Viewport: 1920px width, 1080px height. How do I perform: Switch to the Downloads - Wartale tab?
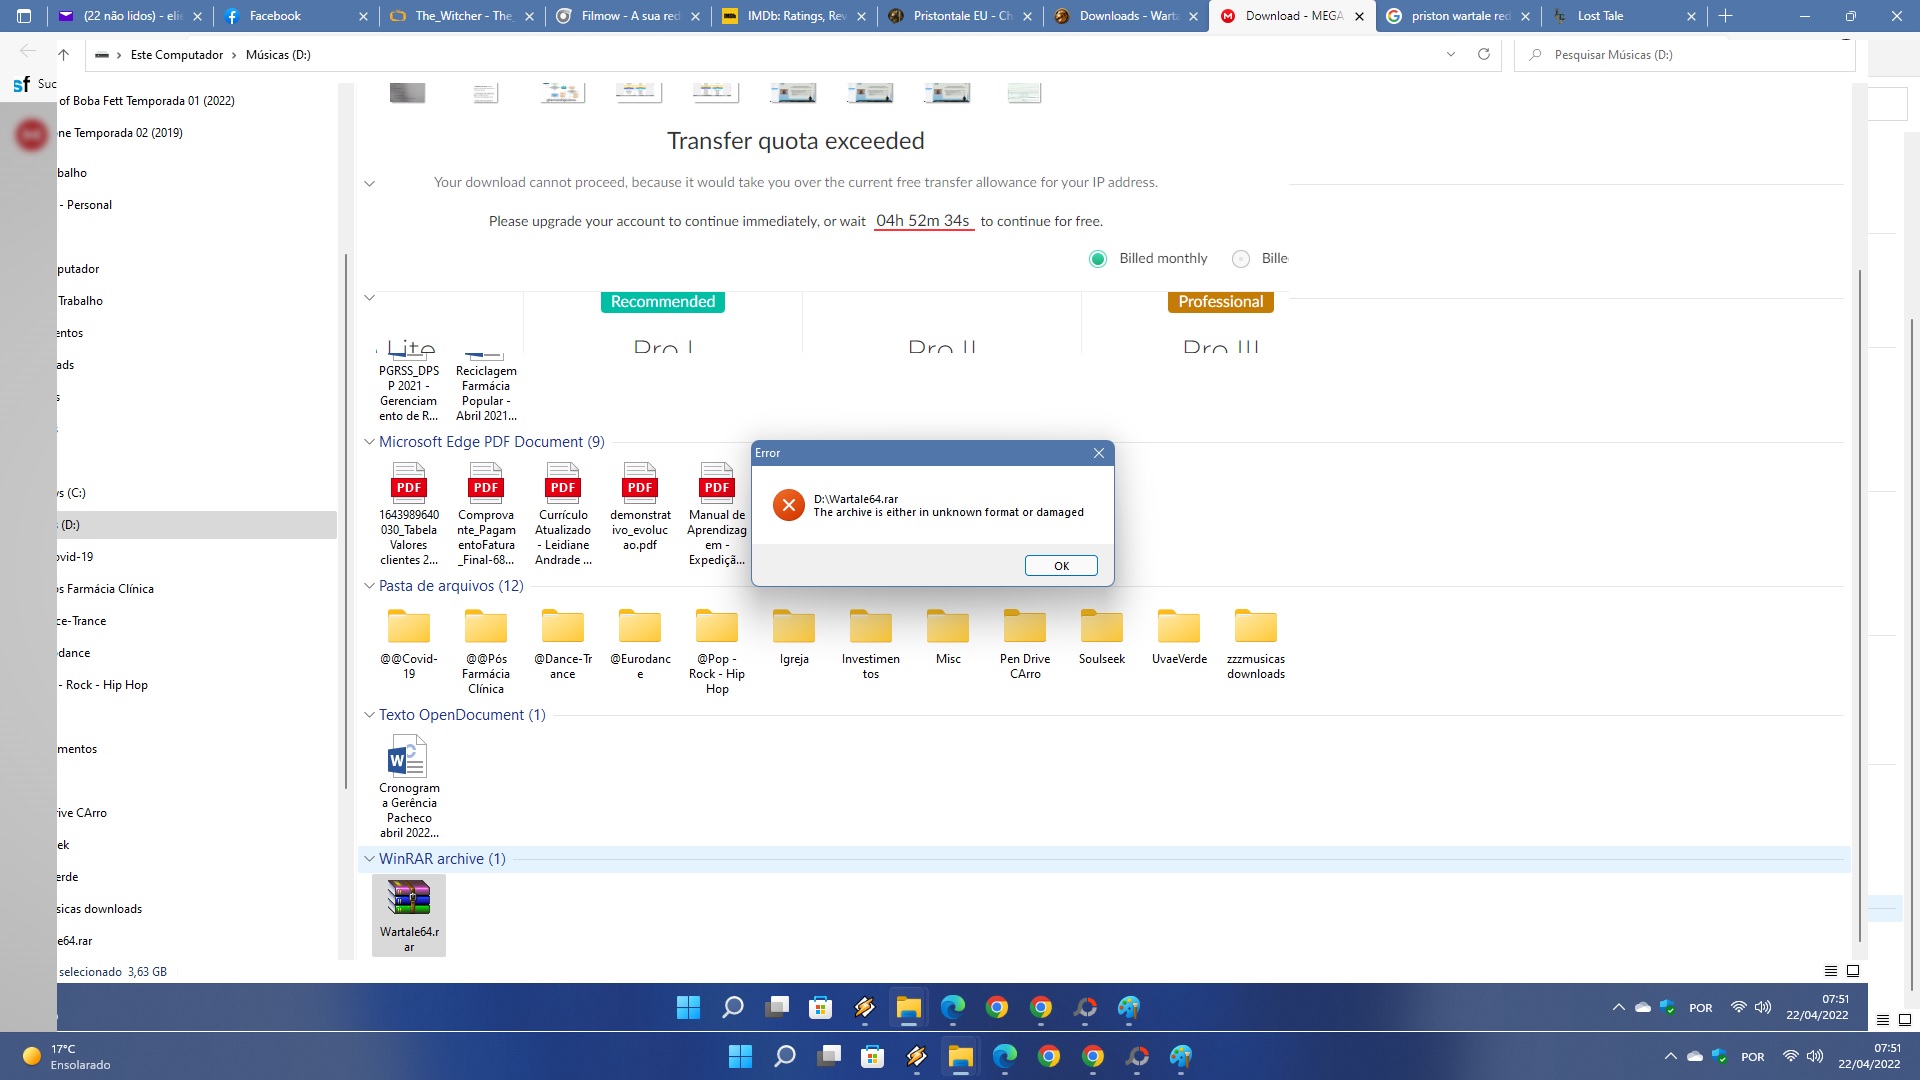coord(1128,16)
